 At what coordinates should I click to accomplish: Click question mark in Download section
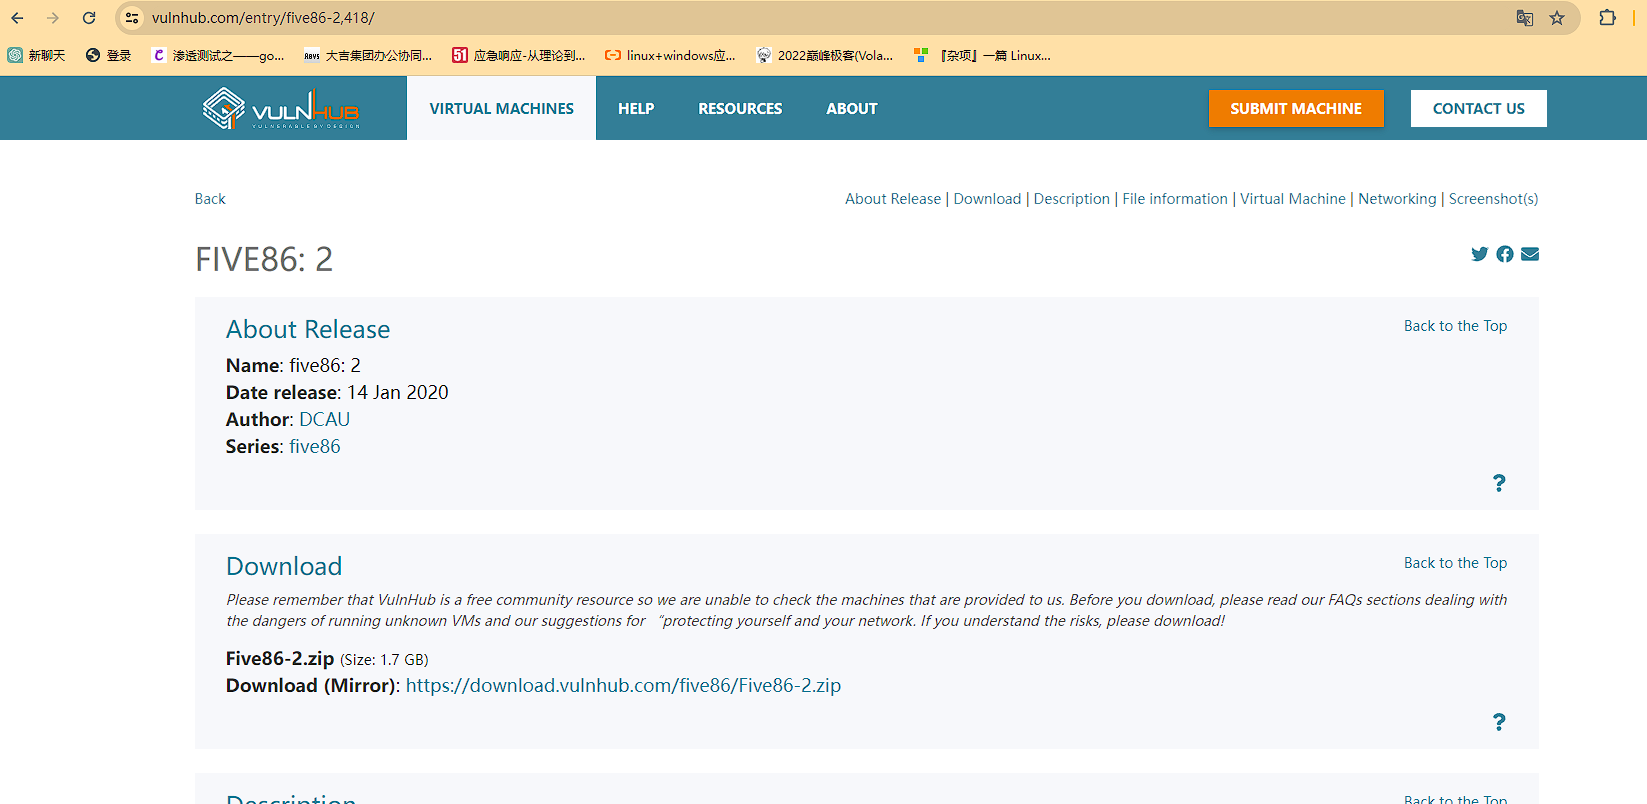(x=1499, y=722)
